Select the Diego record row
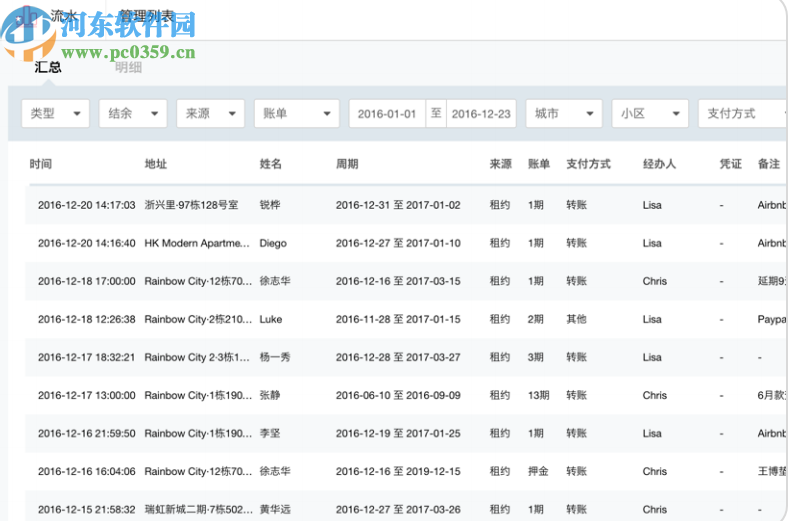The width and height of the screenshot is (791, 521). pos(273,243)
